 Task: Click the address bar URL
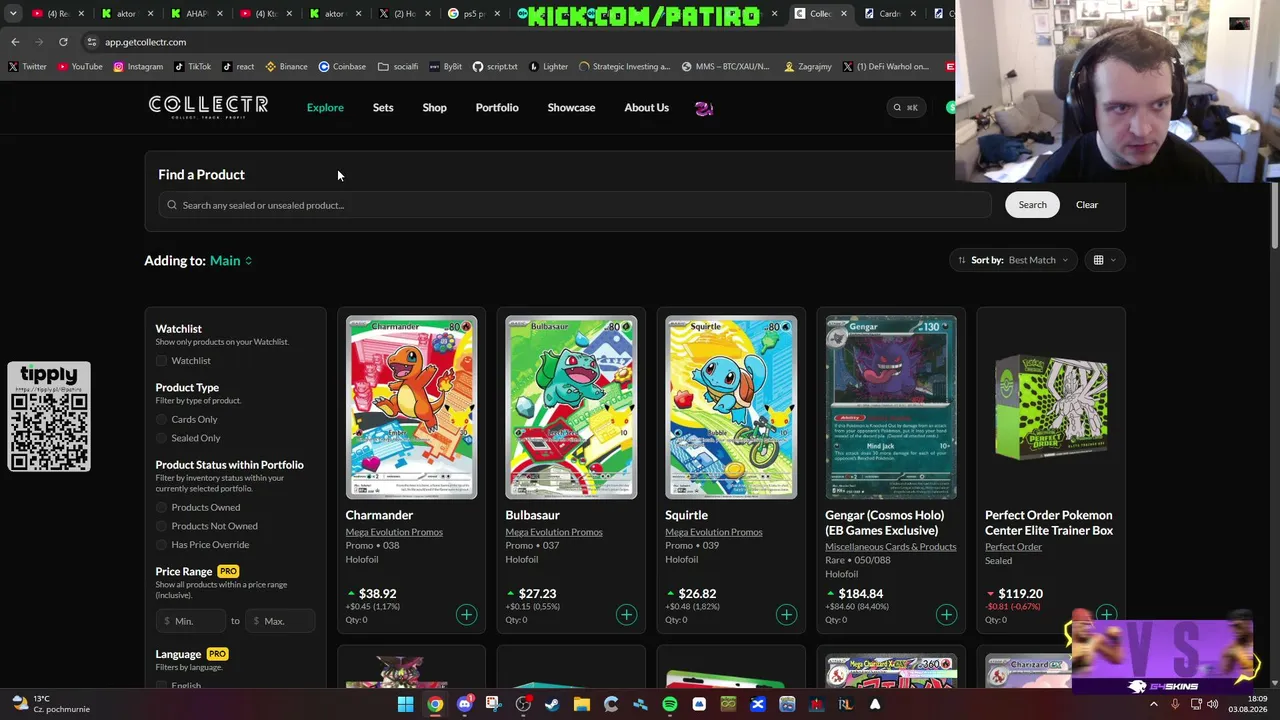pyautogui.click(x=145, y=42)
